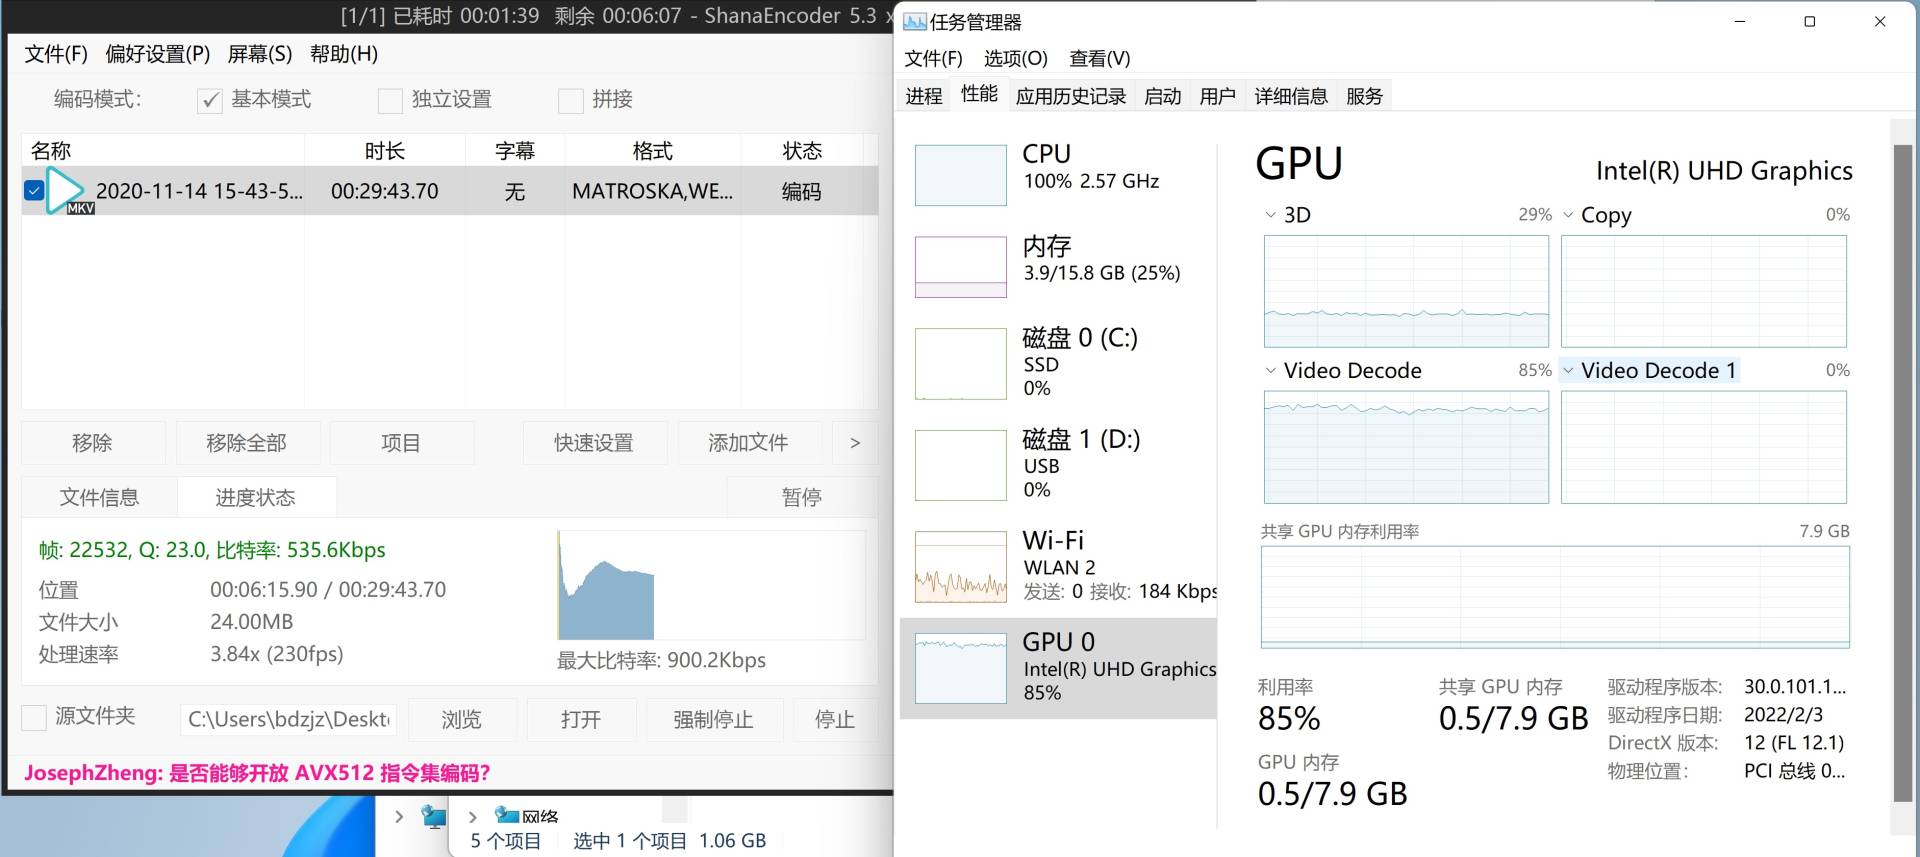Switch to the 详细信息 tab
Screen dimensions: 1920x857
(x=1290, y=96)
